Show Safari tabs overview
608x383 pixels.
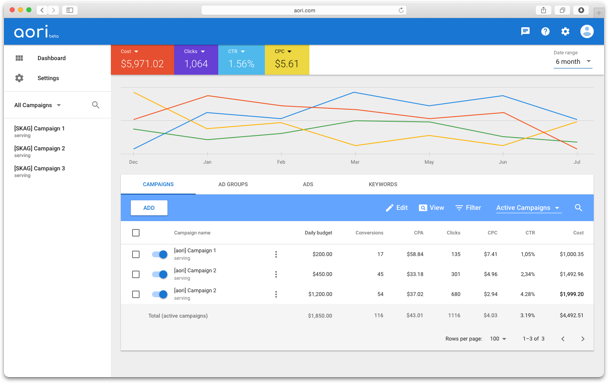coord(562,10)
